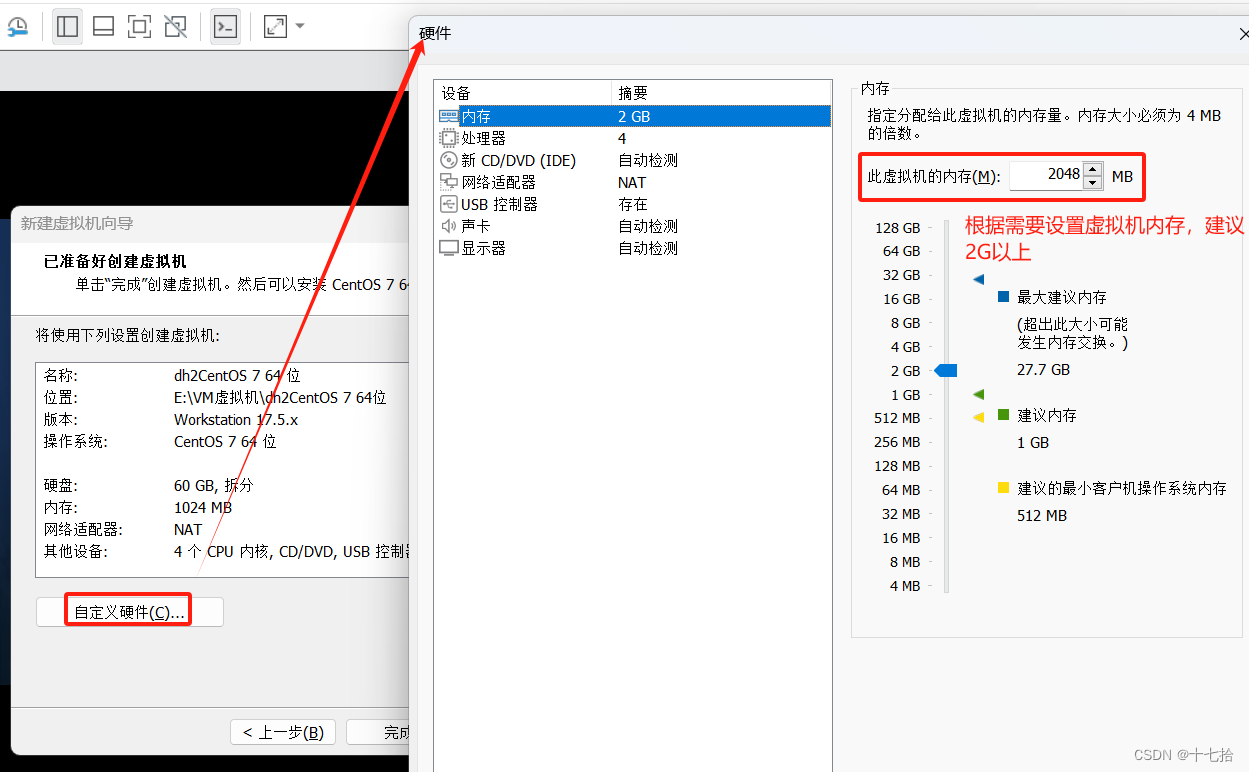
Task: Click the stretch guest display icon
Action: tap(275, 27)
